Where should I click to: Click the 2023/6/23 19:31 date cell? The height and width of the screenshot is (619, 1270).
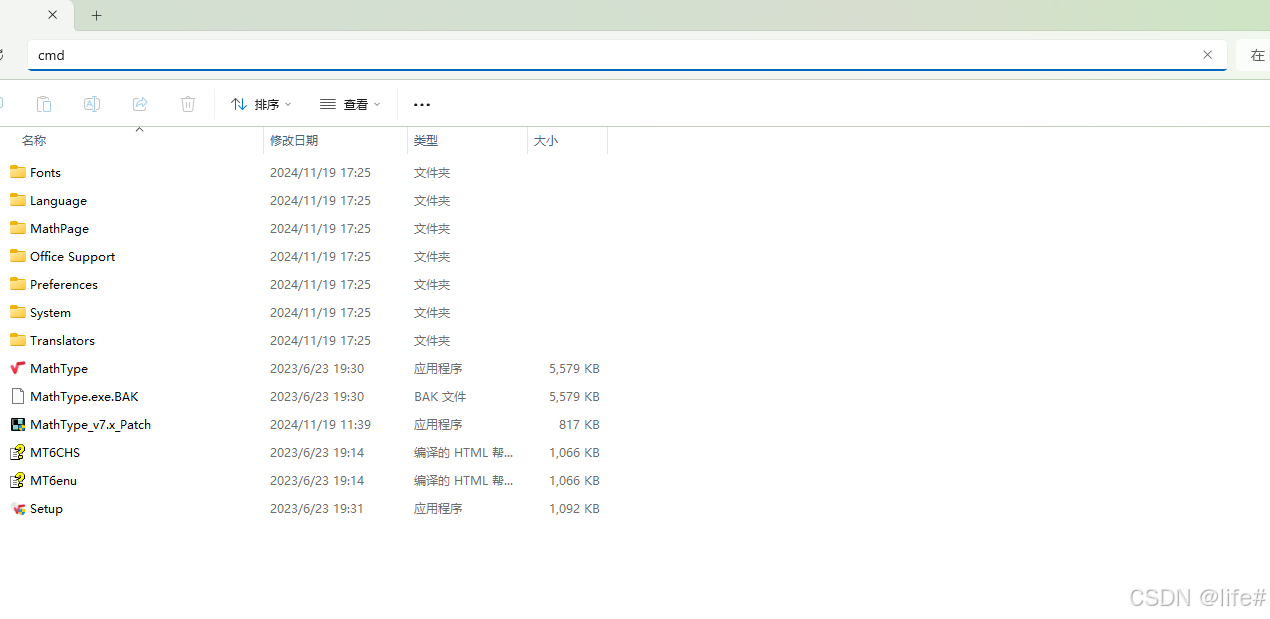pos(317,509)
